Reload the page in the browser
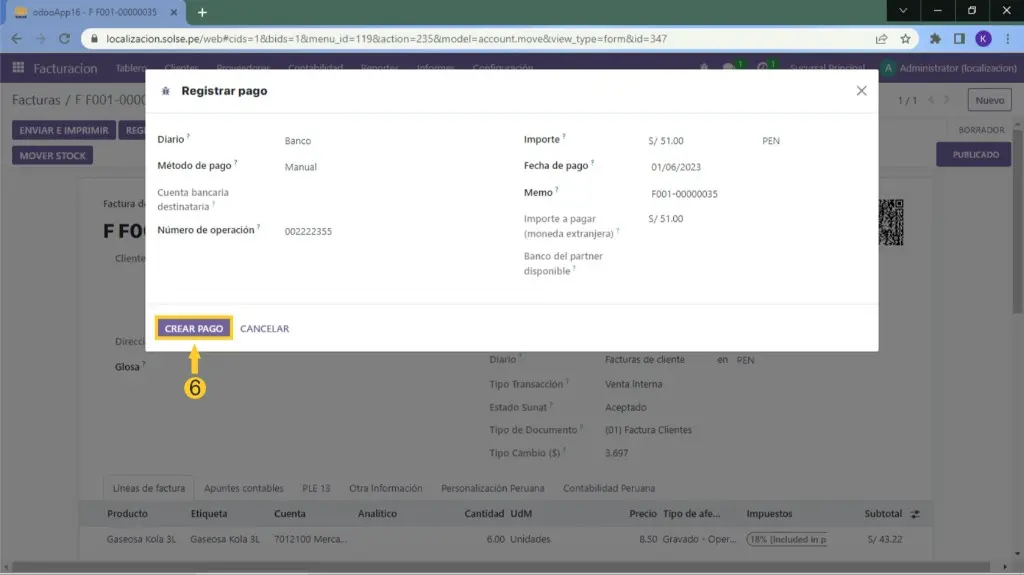 pos(66,39)
